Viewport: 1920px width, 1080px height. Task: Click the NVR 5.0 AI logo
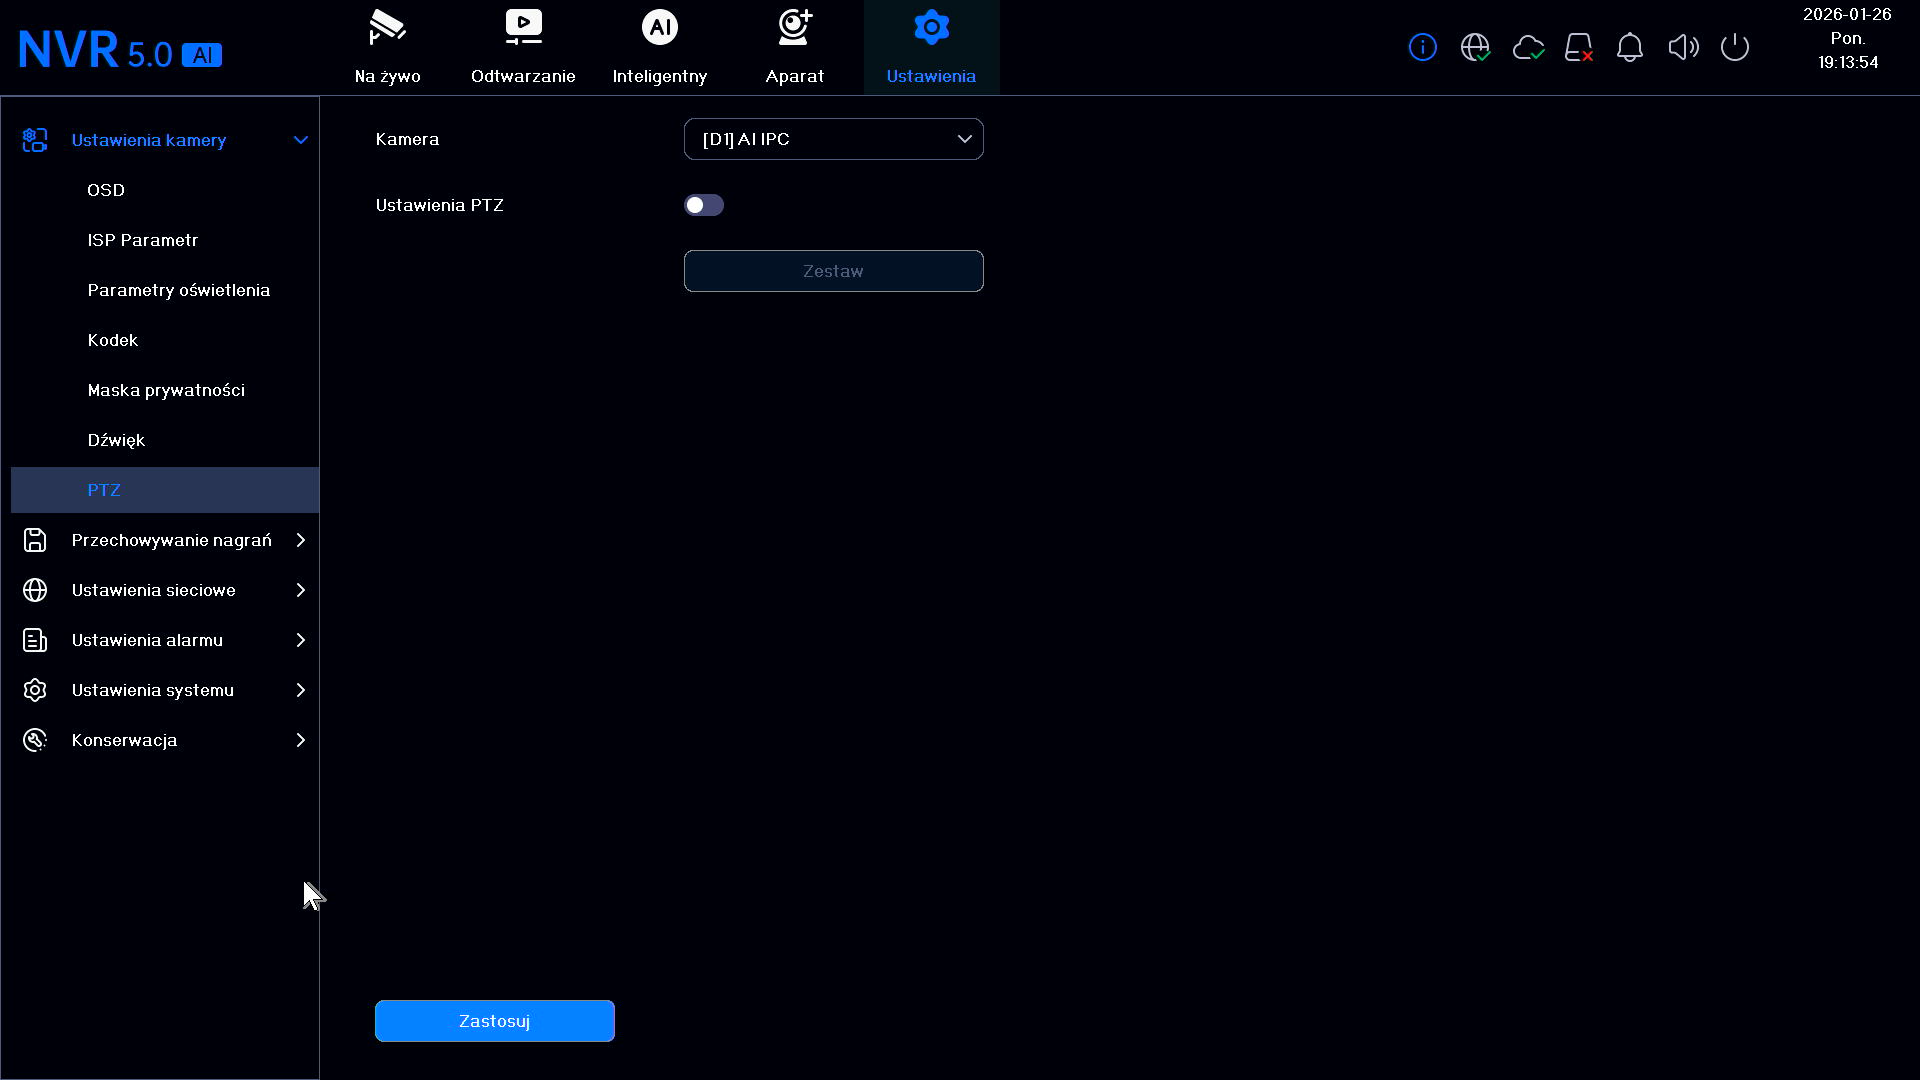[120, 50]
